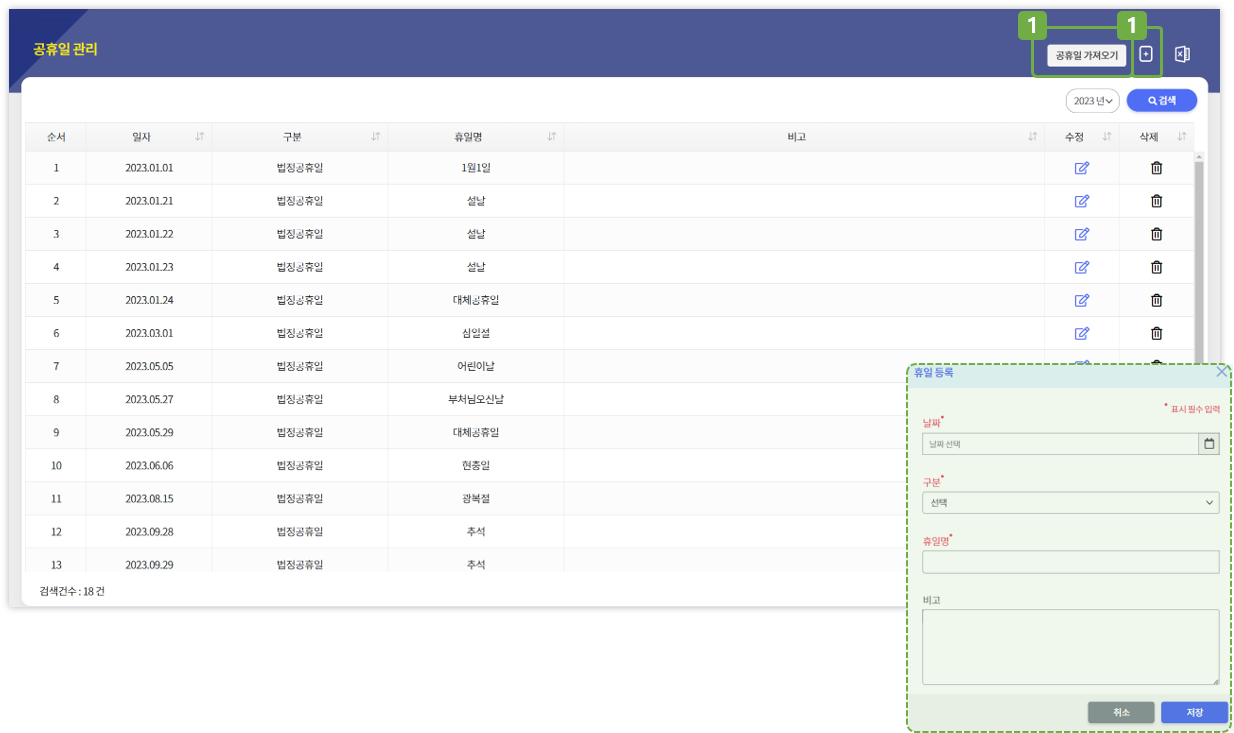Expand the 구분 선택 dropdown
The width and height of the screenshot is (1234, 733).
1070,503
